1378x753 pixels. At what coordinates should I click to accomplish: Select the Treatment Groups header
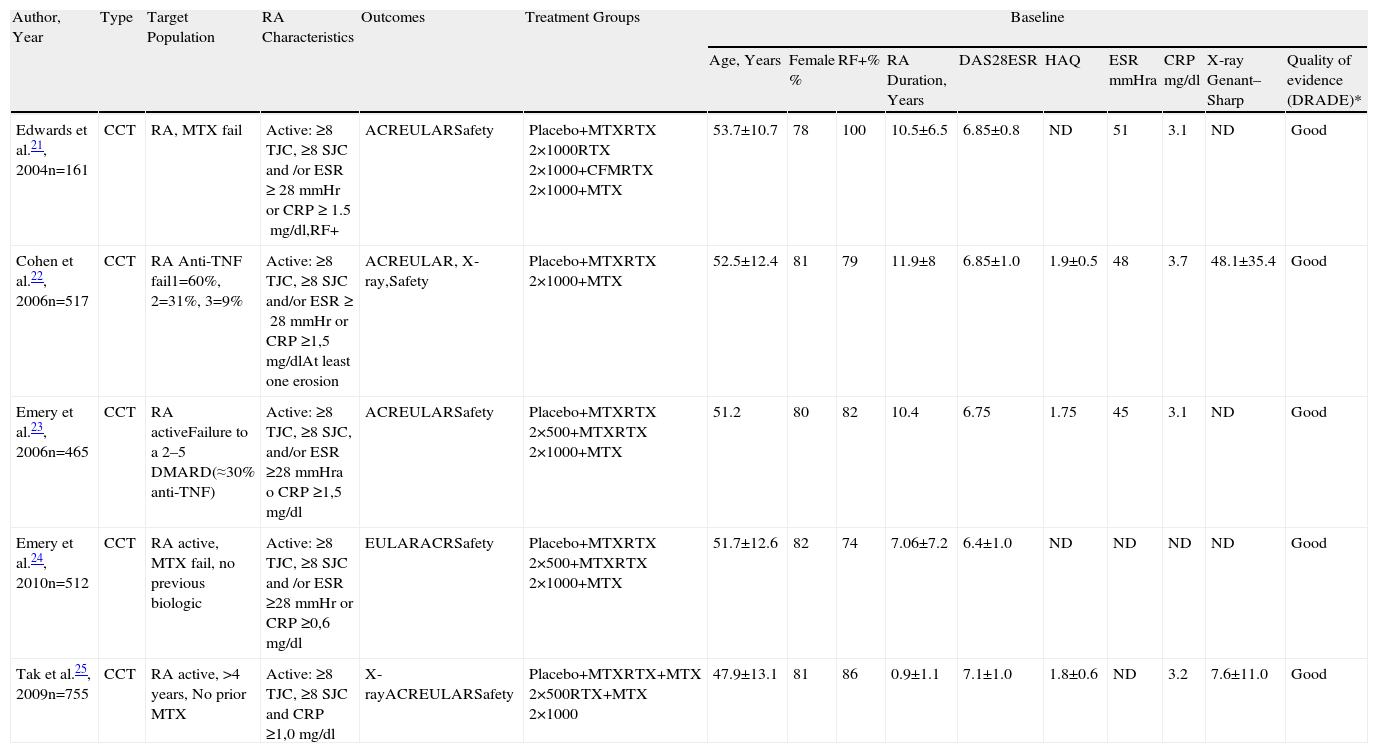[x=582, y=18]
